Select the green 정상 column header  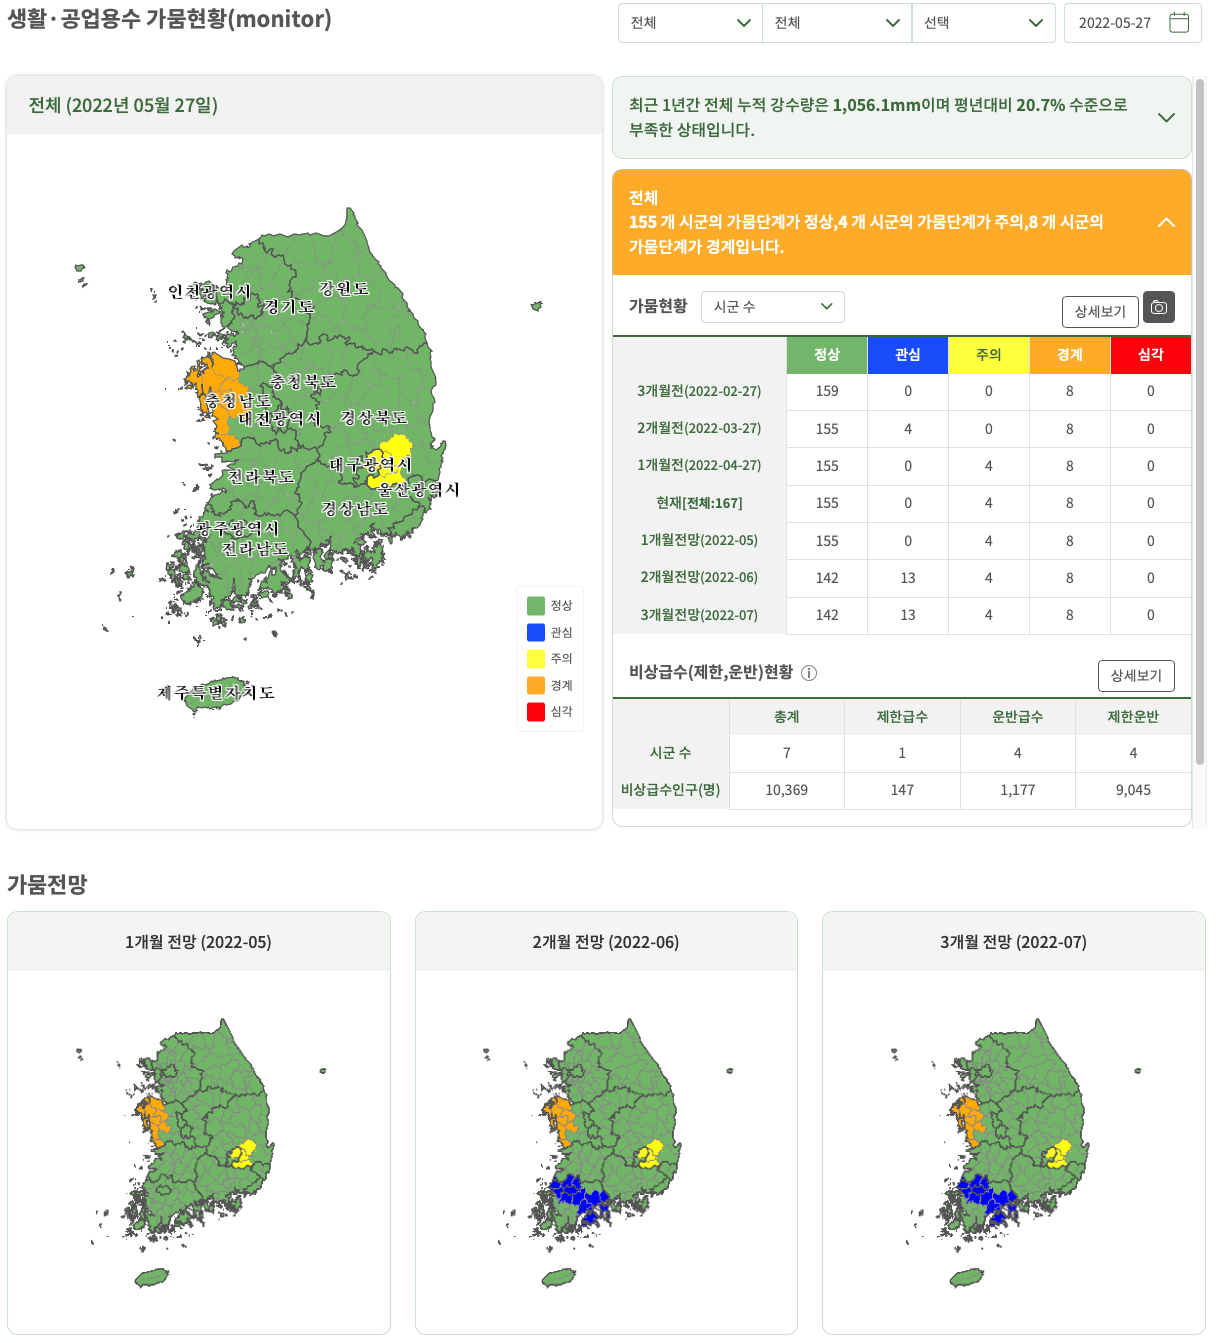pyautogui.click(x=827, y=355)
